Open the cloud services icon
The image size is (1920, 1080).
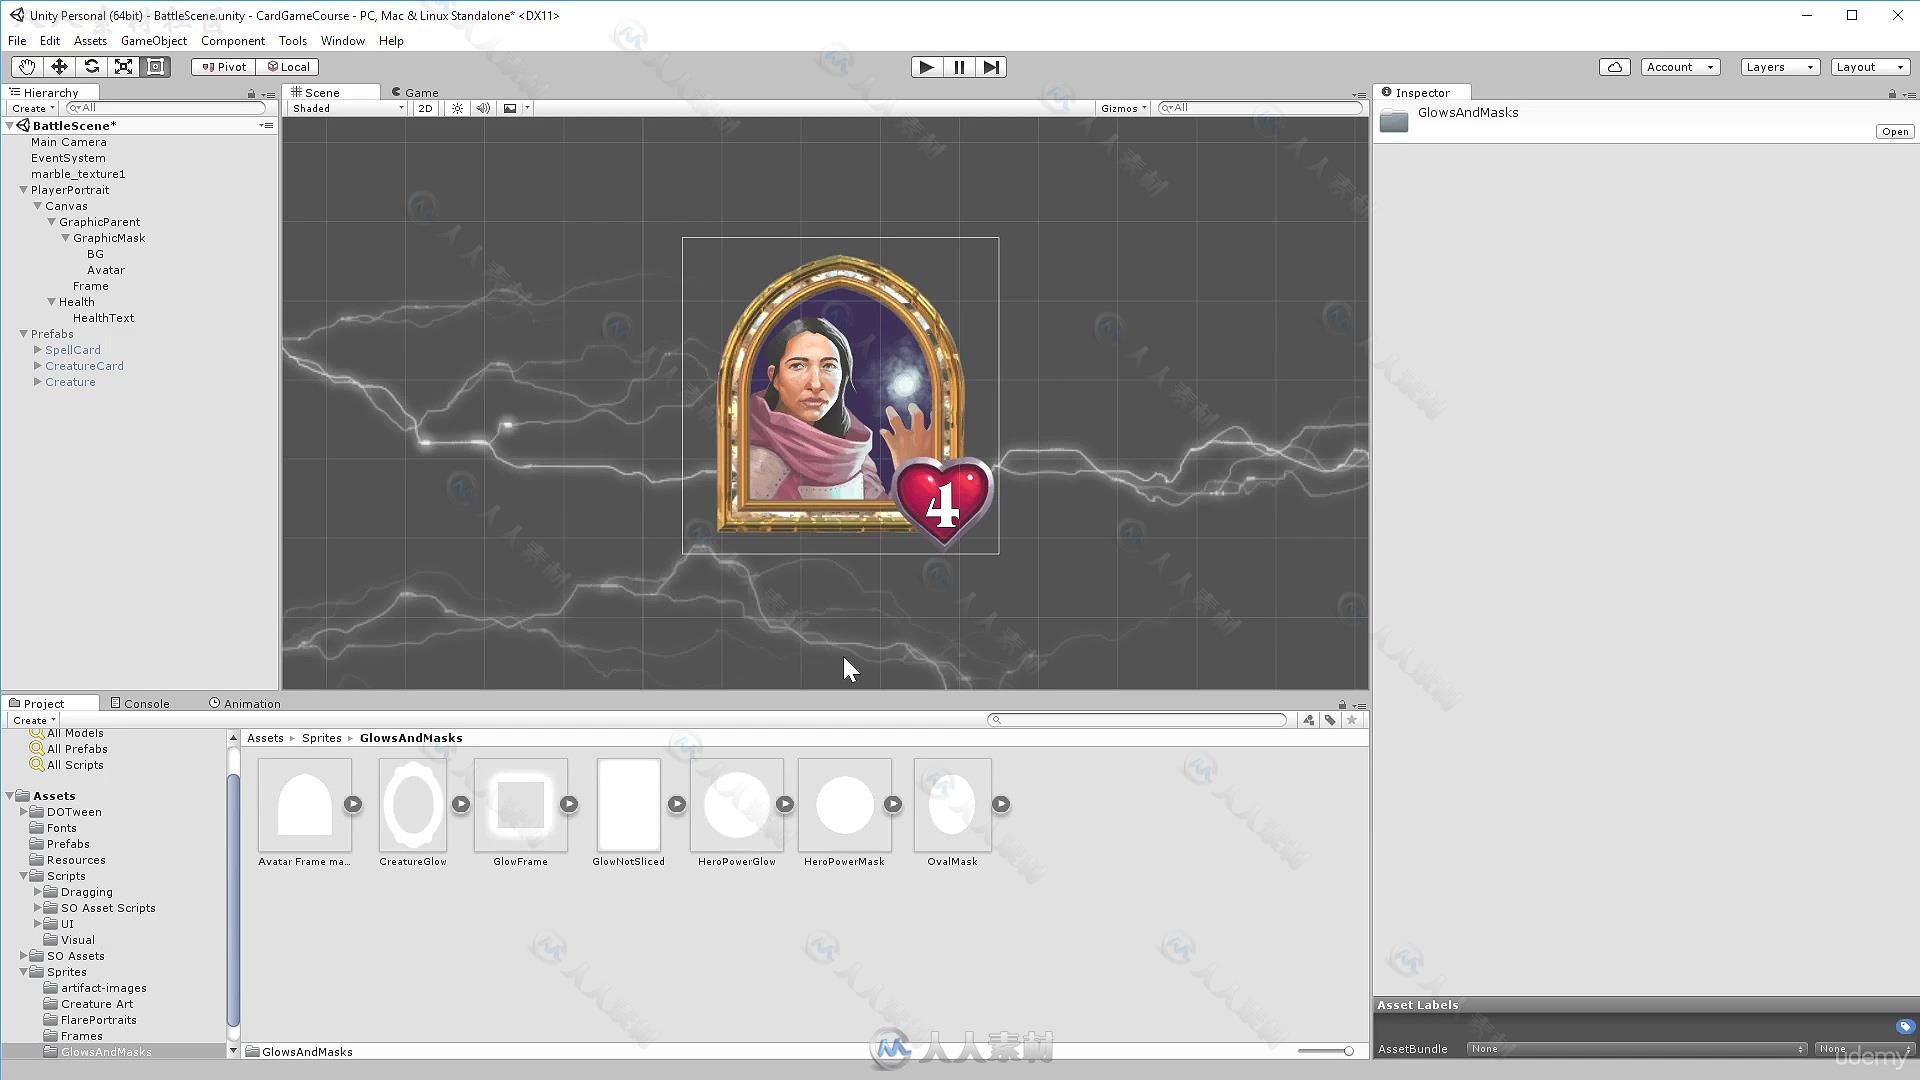[1614, 67]
